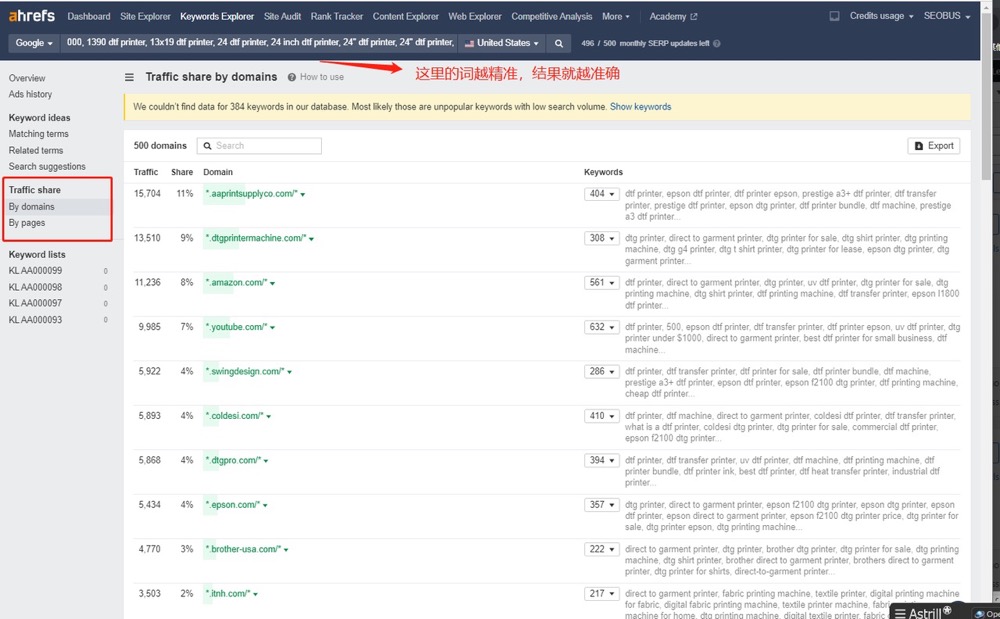Select By pages under Traffic share

click(27, 223)
